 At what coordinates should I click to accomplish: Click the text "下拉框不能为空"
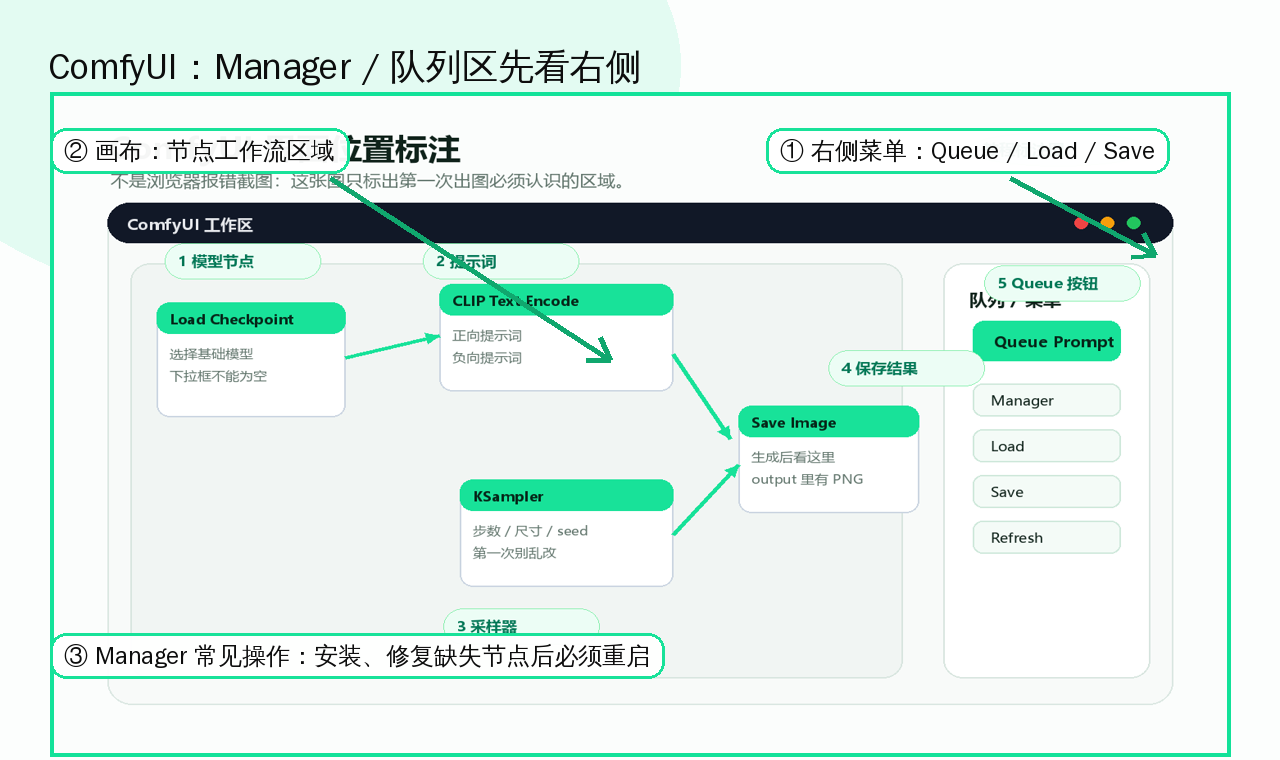click(218, 376)
